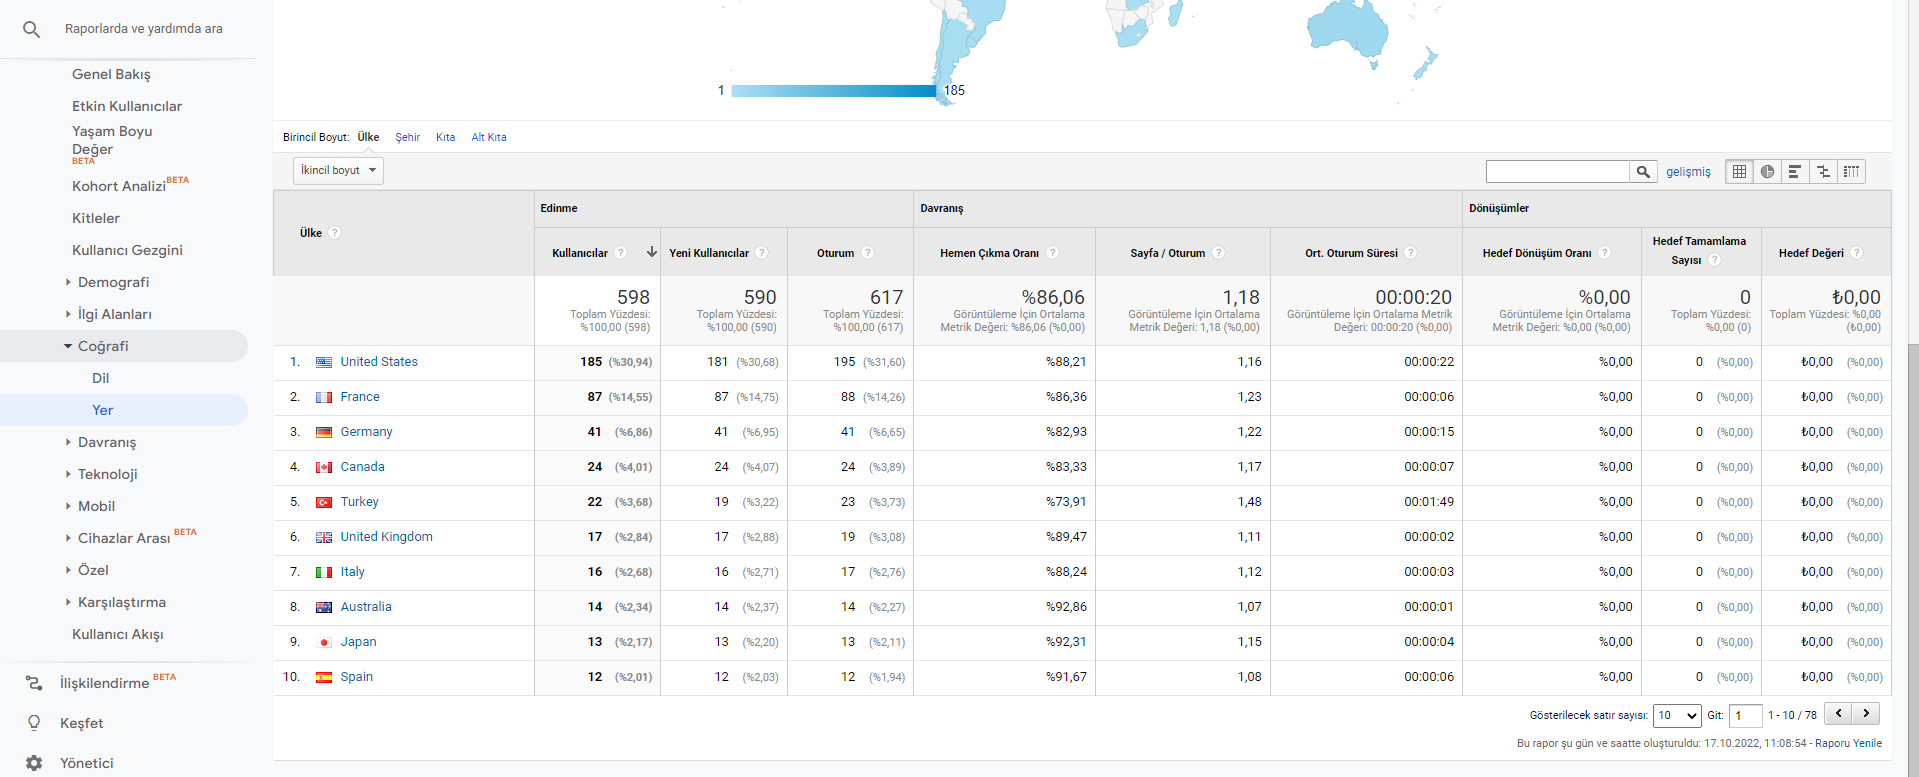Switch to pie chart percentage view
Screen dimensions: 1919x777
(1767, 172)
